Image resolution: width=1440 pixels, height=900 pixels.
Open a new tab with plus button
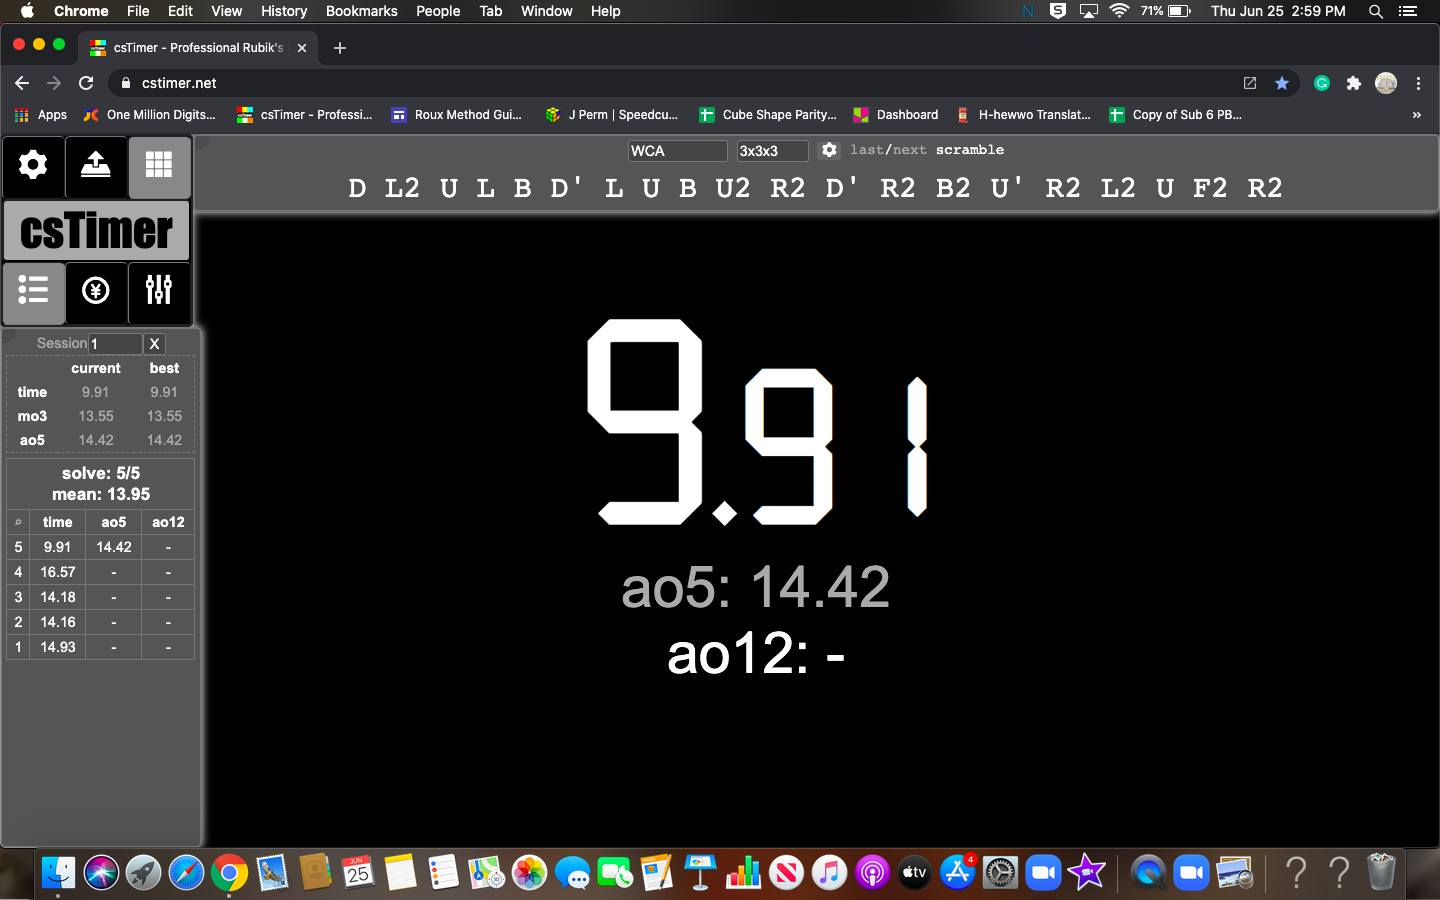[x=340, y=47]
